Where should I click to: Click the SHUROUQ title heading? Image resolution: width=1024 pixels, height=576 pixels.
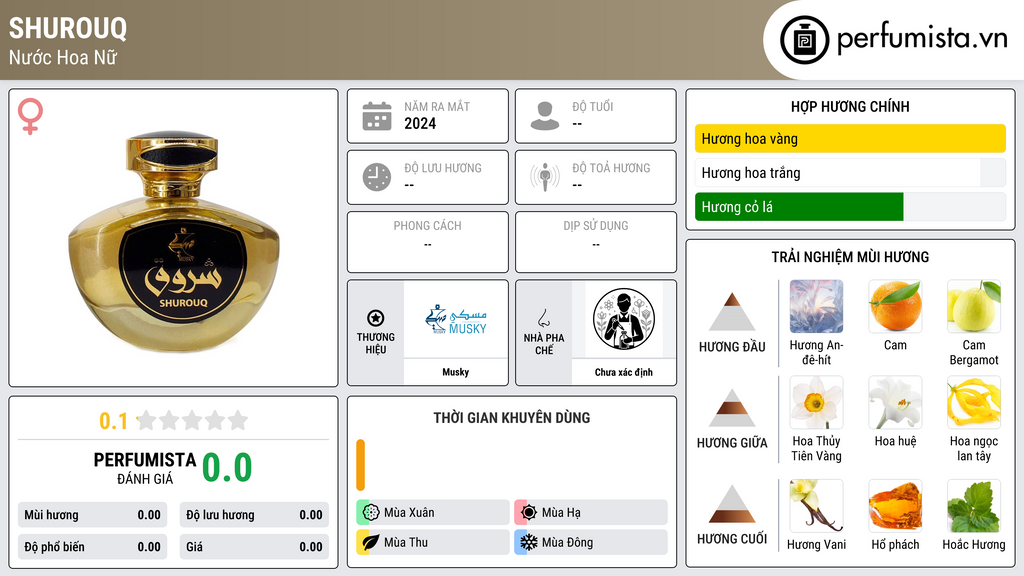point(68,28)
